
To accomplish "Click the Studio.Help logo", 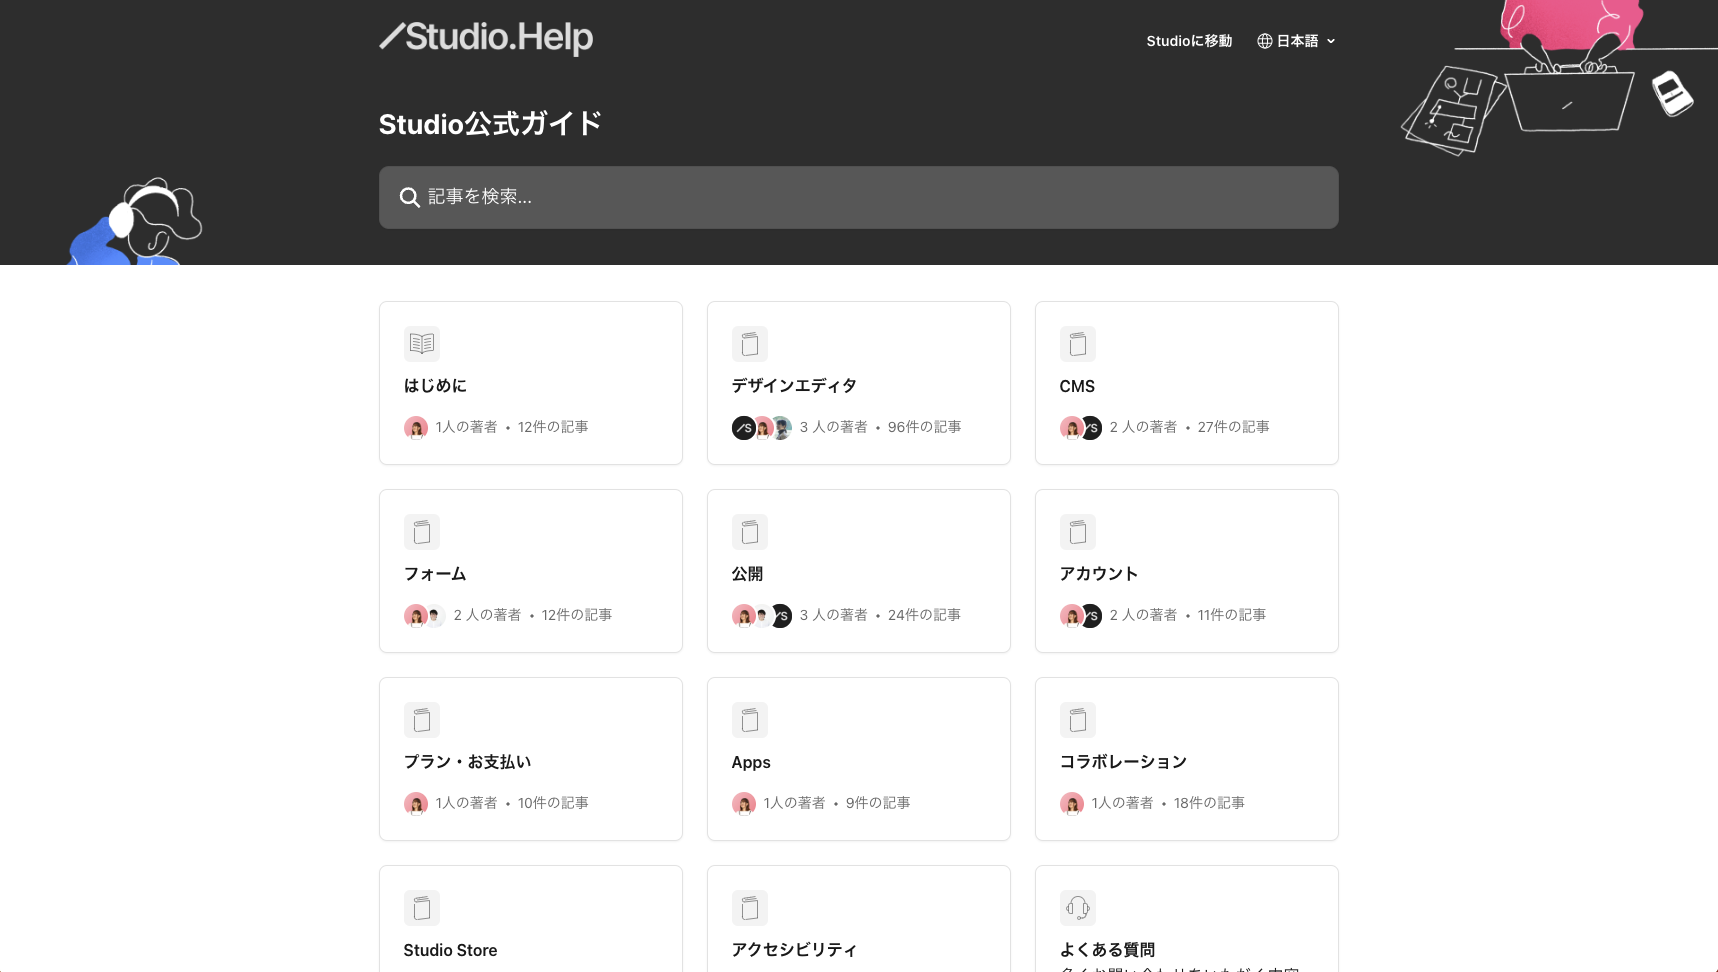I will click(x=486, y=38).
